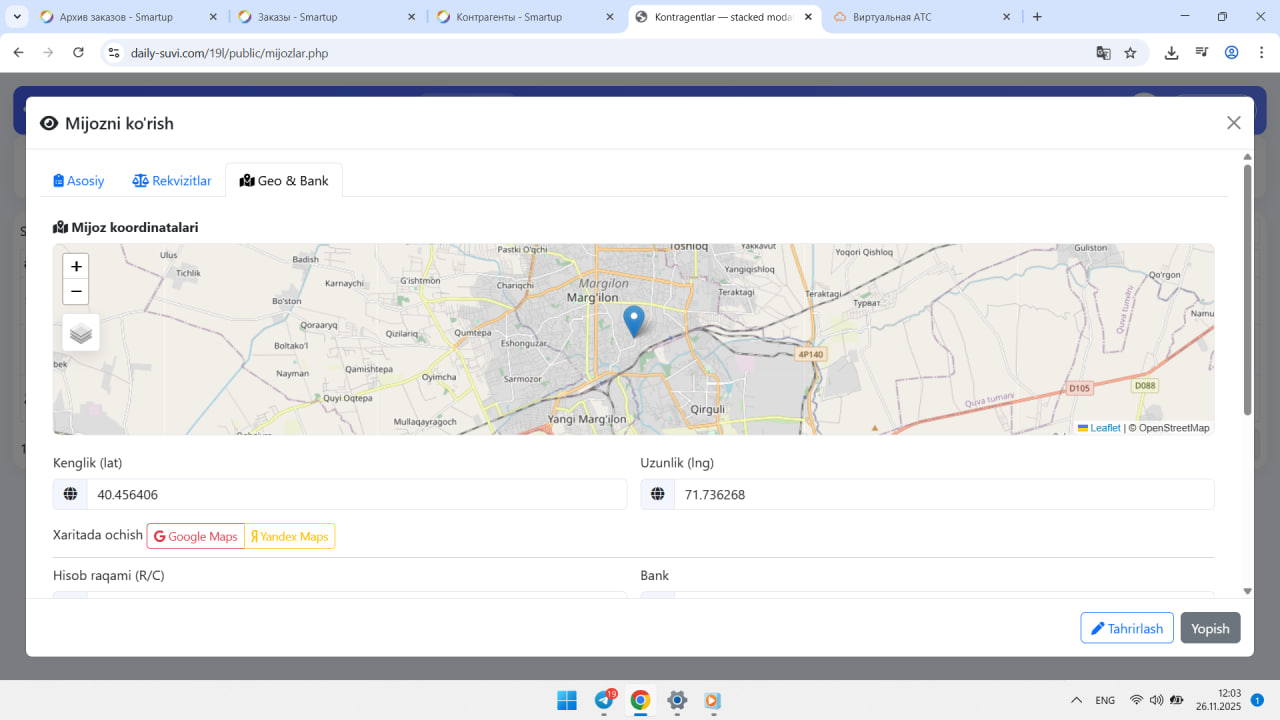Zoom in on the map
Viewport: 1280px width, 720px height.
pyautogui.click(x=76, y=266)
